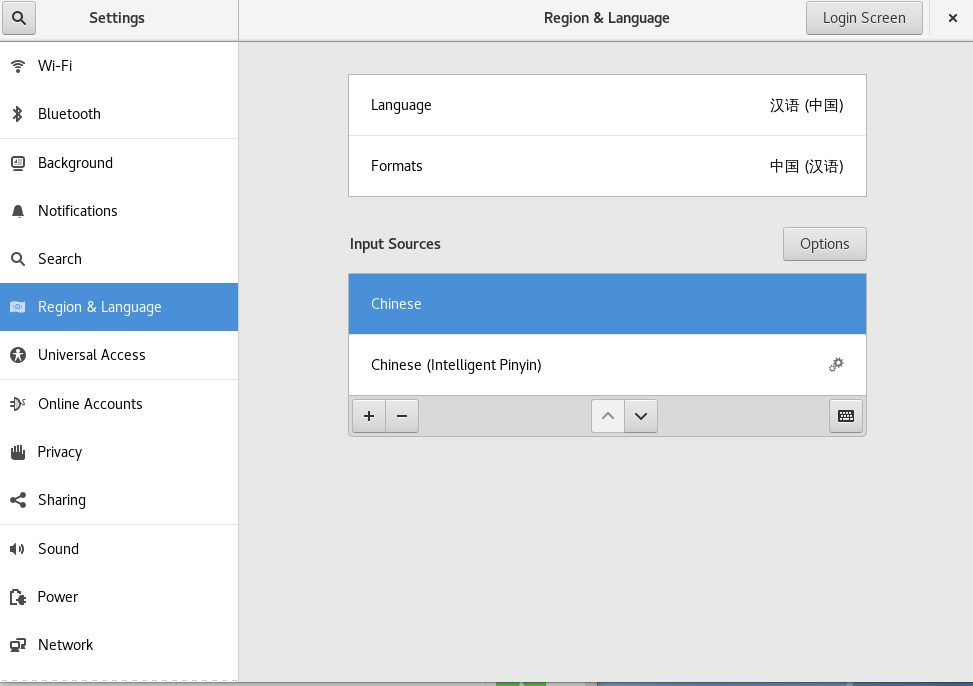Open Sound settings
The image size is (973, 686).
click(x=119, y=549)
